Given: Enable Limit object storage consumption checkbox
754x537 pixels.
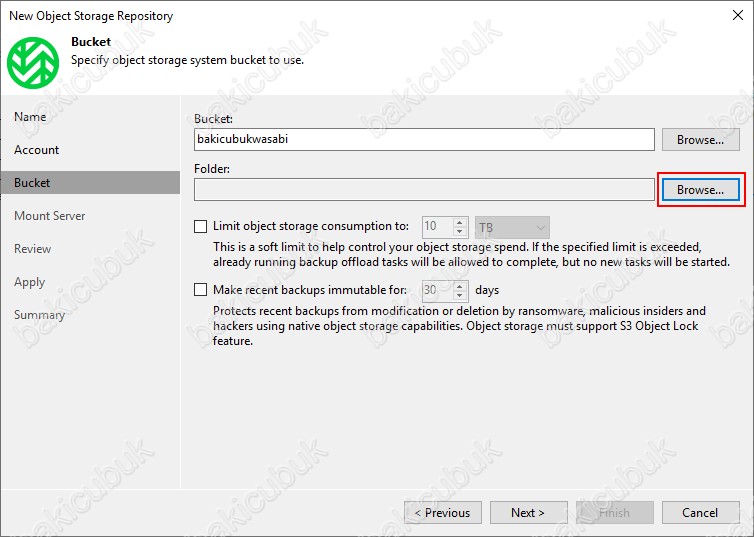Looking at the screenshot, I should [201, 226].
